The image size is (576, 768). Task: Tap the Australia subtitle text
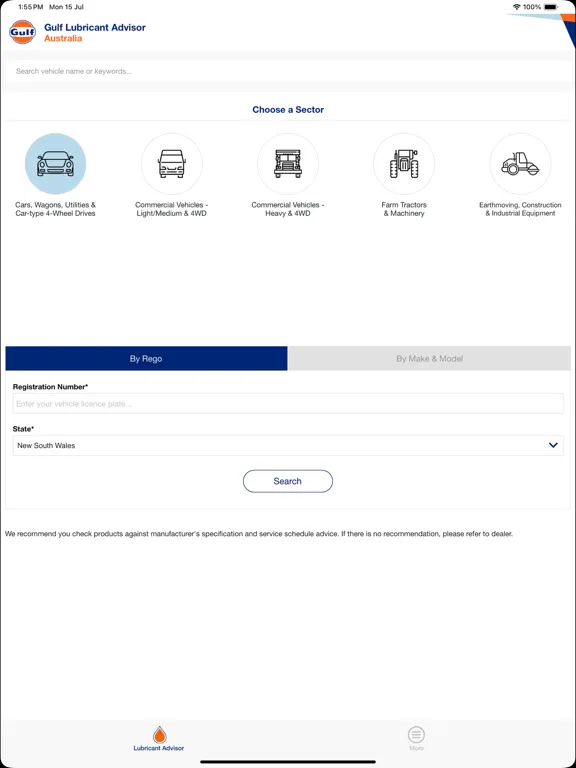63,39
